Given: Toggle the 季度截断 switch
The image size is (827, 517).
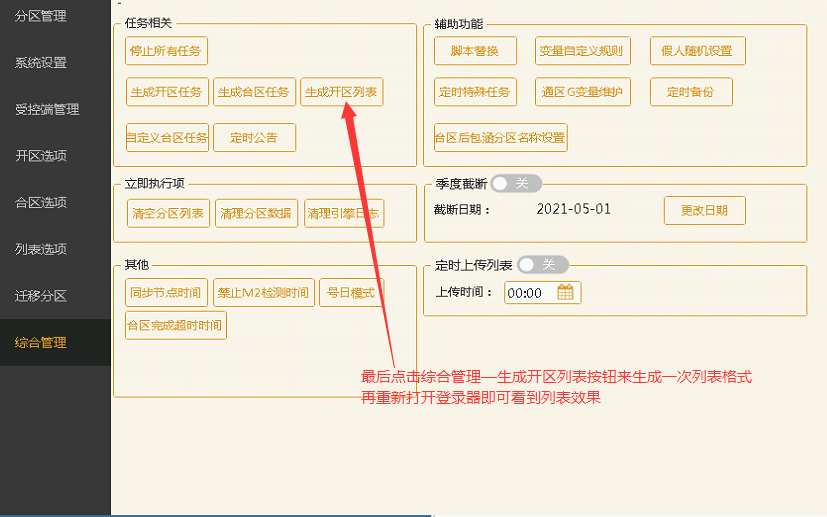Looking at the screenshot, I should click(516, 183).
